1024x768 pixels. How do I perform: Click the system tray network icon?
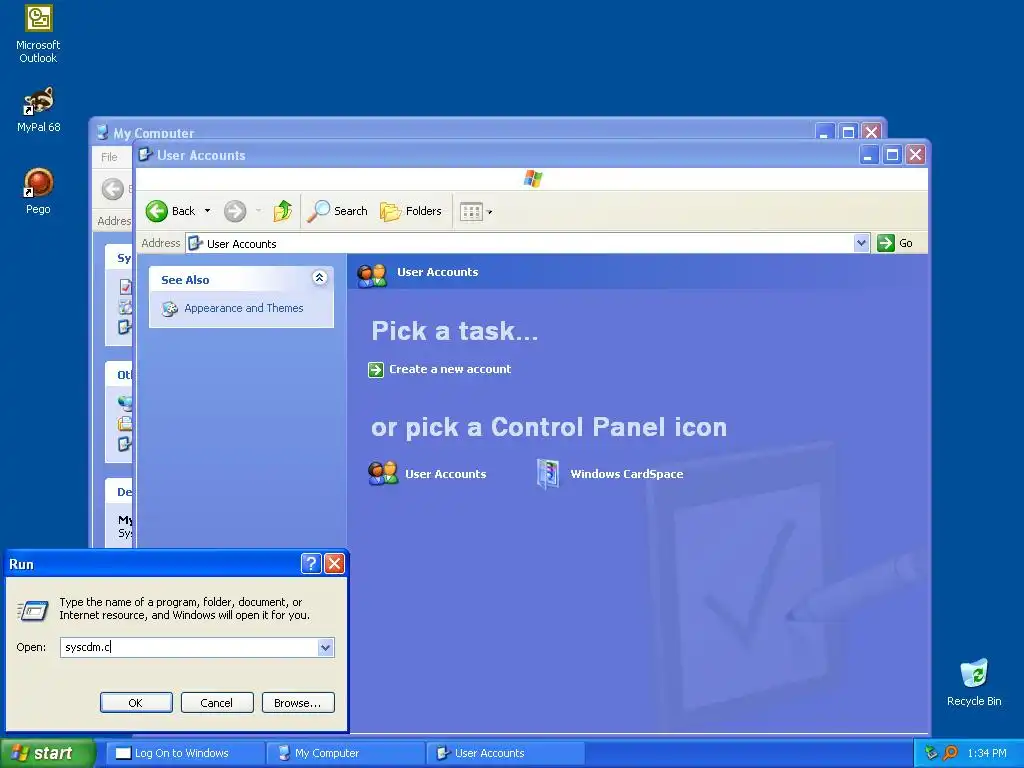pos(931,753)
